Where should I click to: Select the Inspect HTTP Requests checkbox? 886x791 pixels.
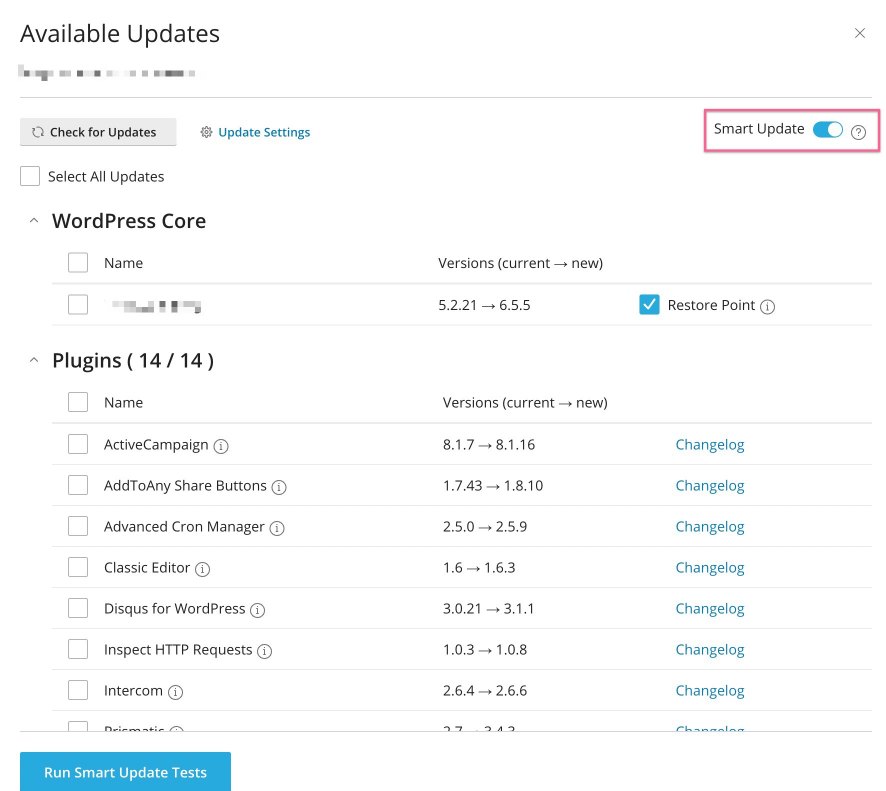click(78, 649)
